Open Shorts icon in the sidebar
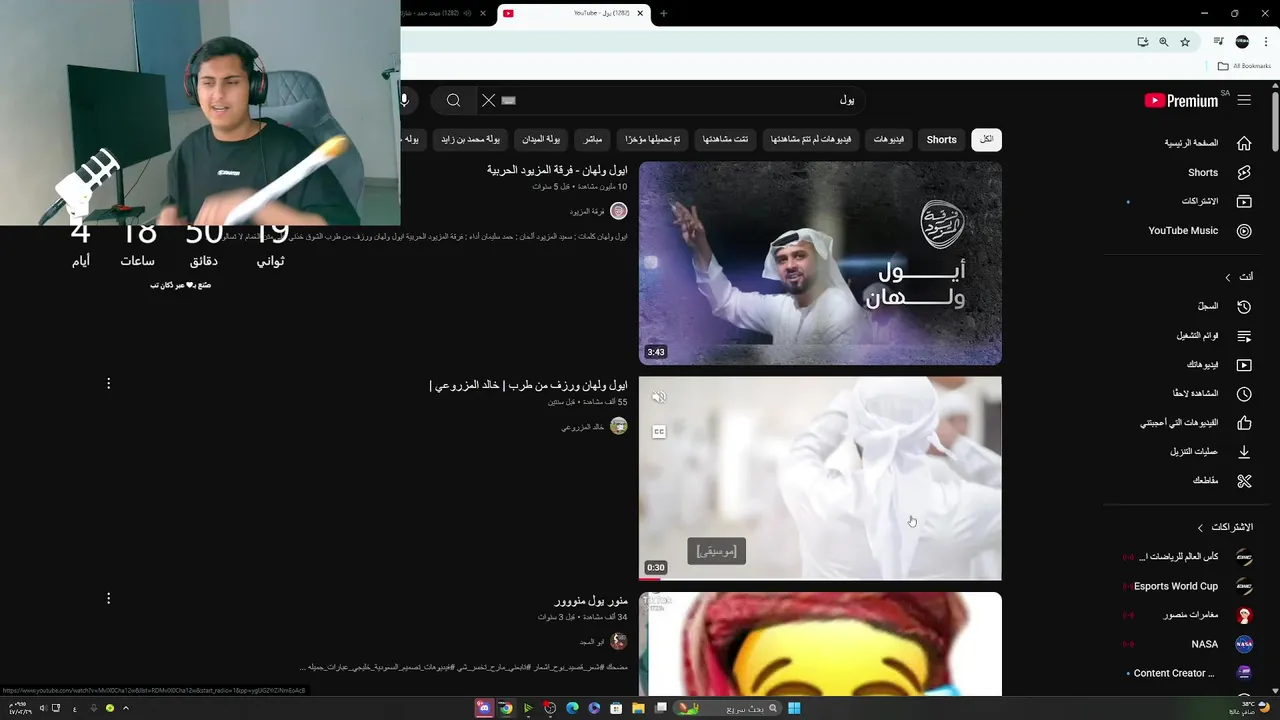The height and width of the screenshot is (720, 1280). click(x=1244, y=172)
